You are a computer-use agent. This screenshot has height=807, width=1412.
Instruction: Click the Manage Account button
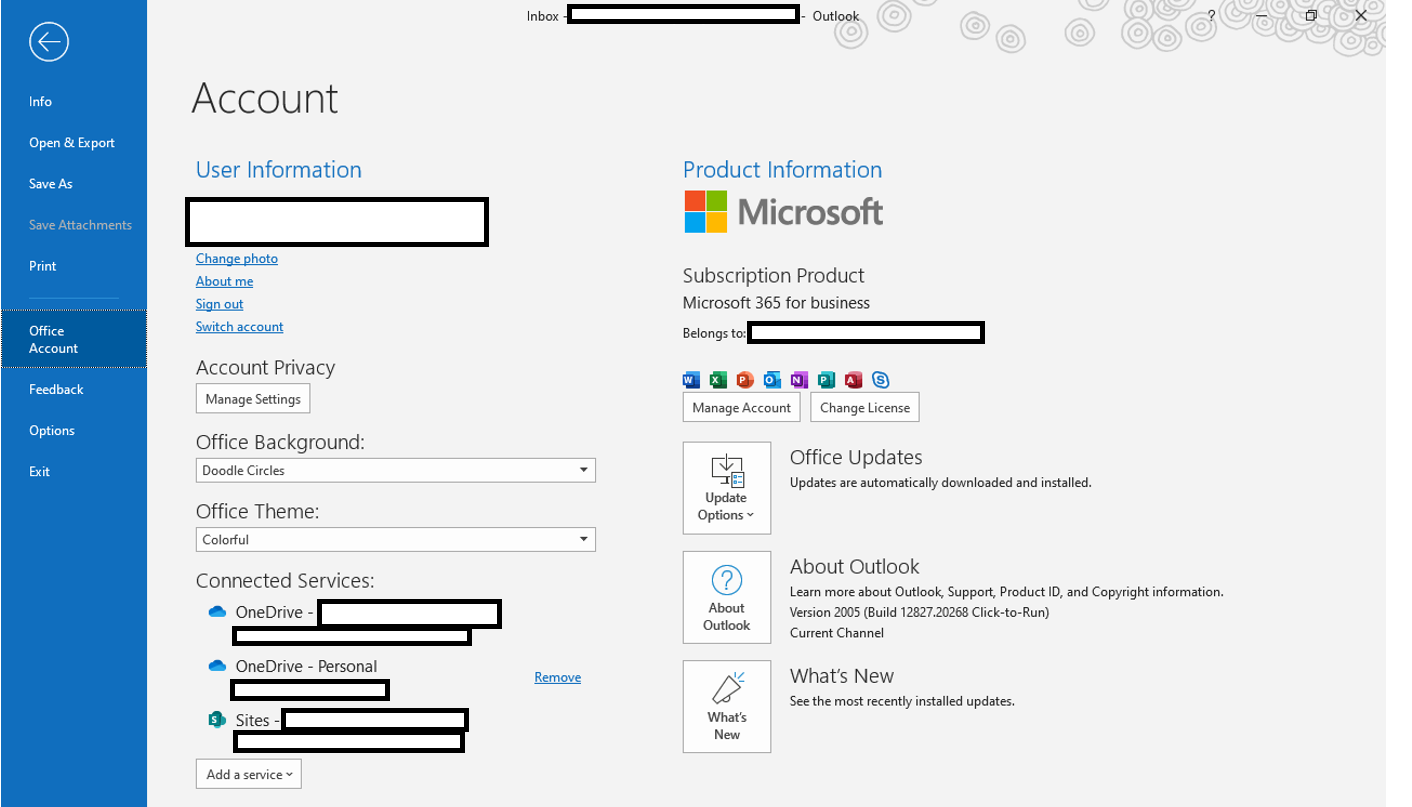click(x=742, y=408)
